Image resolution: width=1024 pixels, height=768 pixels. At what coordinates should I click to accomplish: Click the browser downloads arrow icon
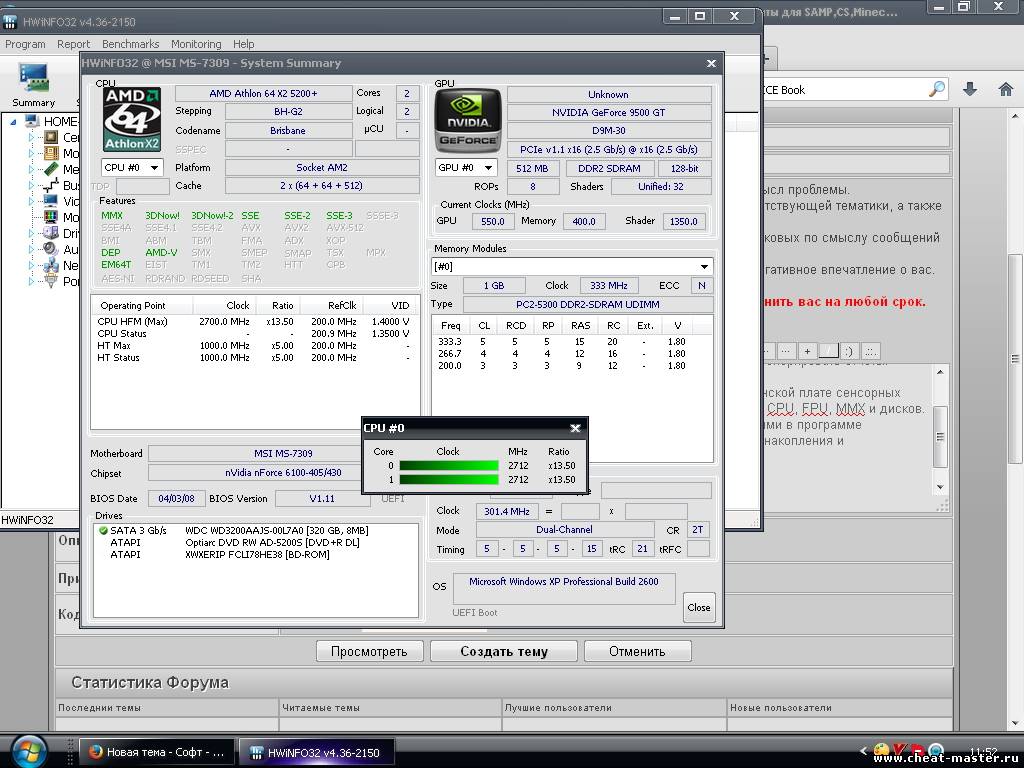(x=969, y=89)
